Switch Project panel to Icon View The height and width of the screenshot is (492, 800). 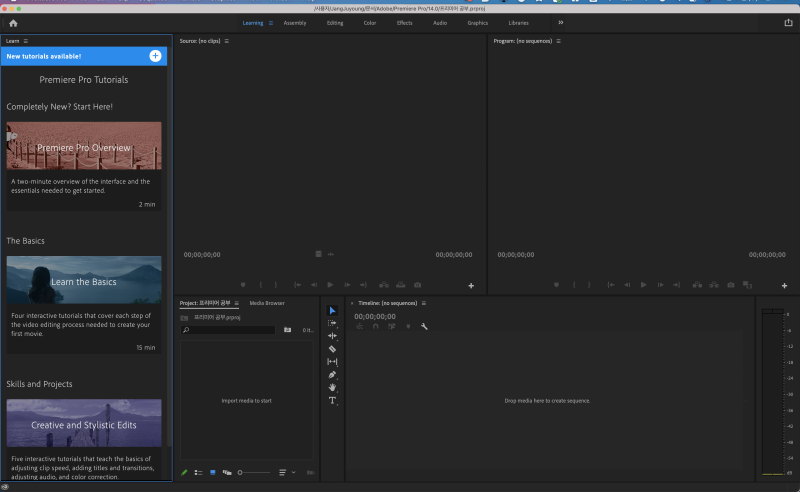pos(213,473)
